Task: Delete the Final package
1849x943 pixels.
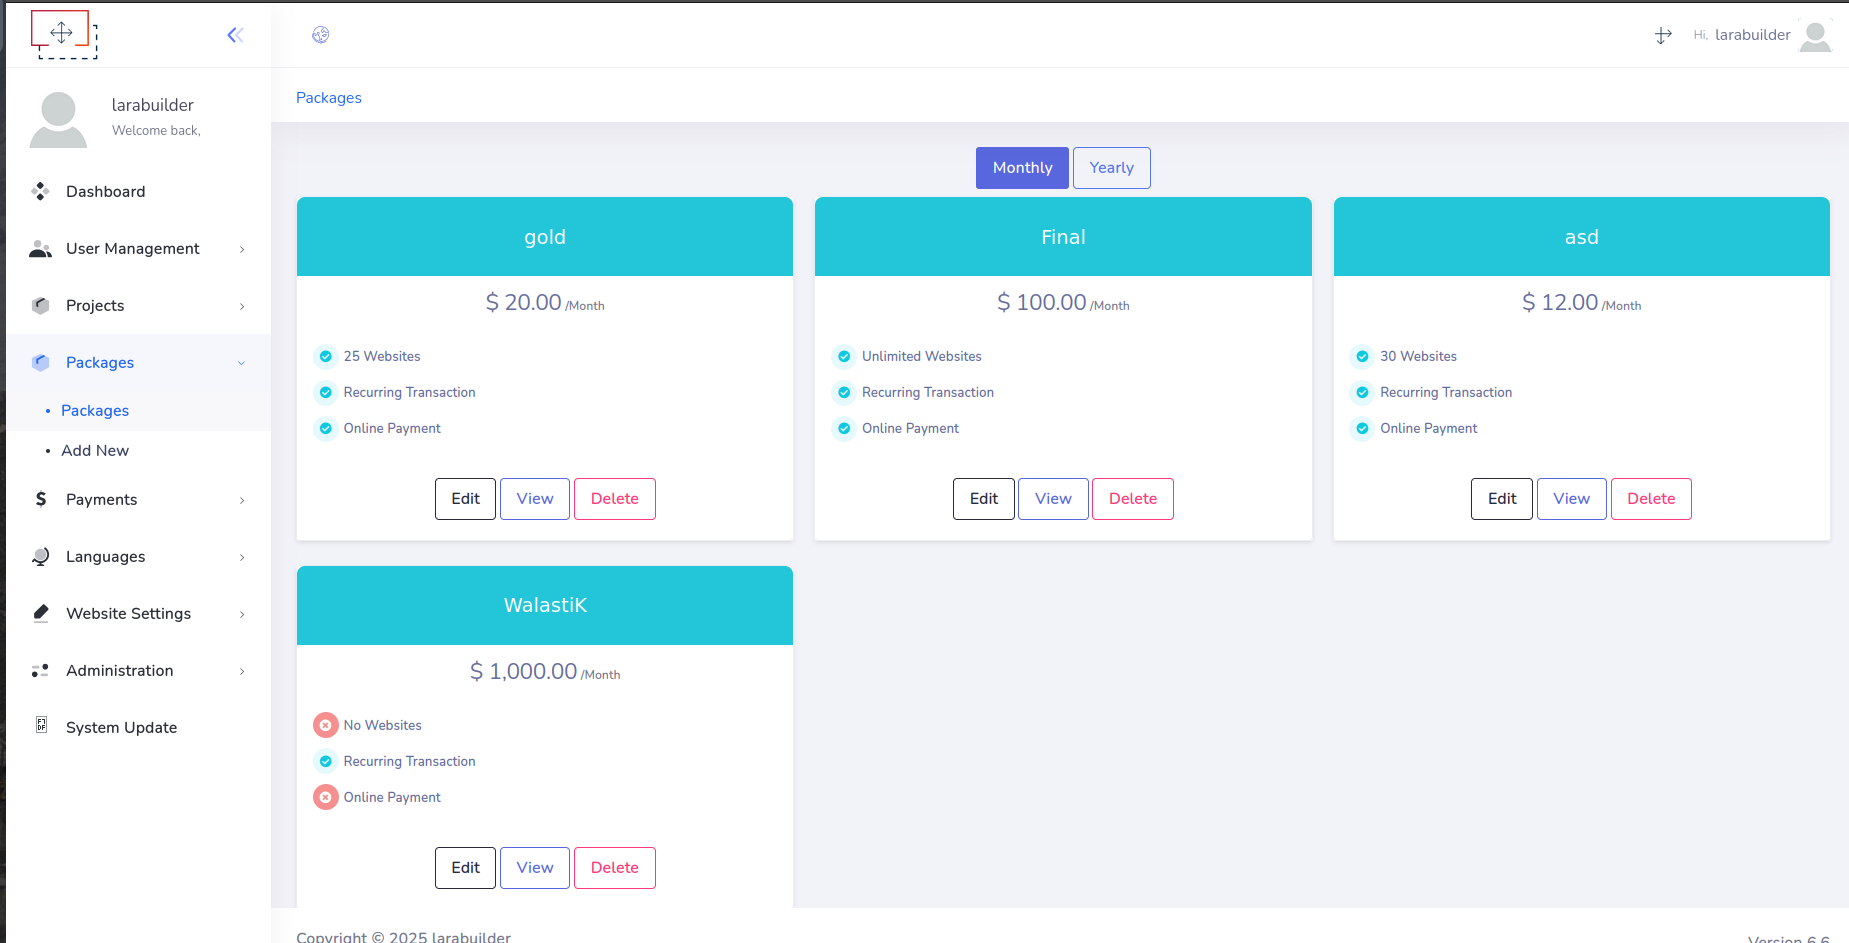Action: click(1133, 499)
